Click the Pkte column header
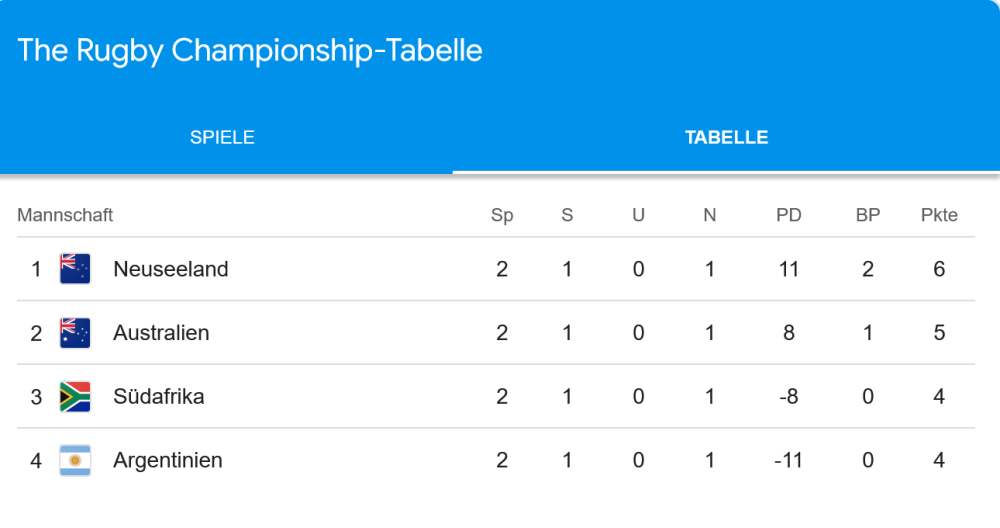 939,215
